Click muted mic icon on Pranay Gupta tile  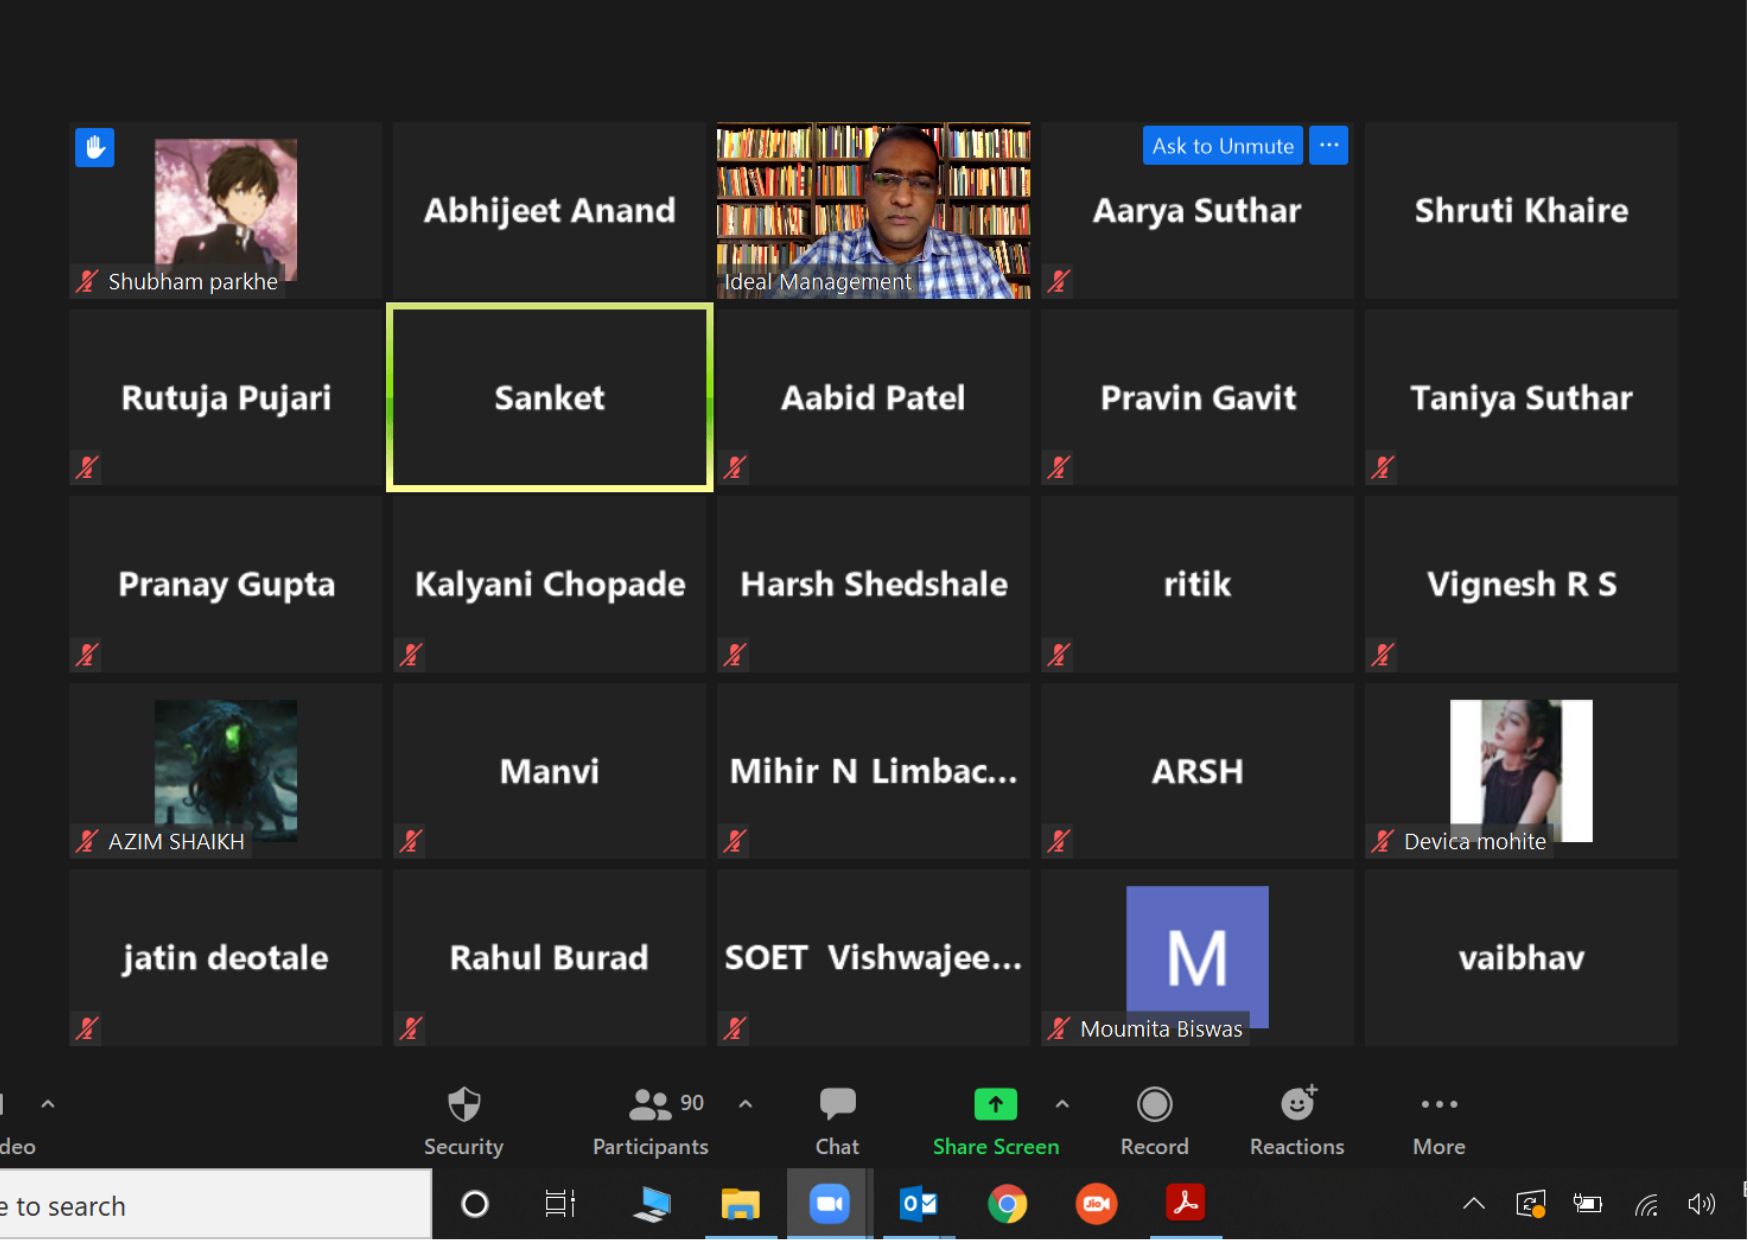(87, 655)
